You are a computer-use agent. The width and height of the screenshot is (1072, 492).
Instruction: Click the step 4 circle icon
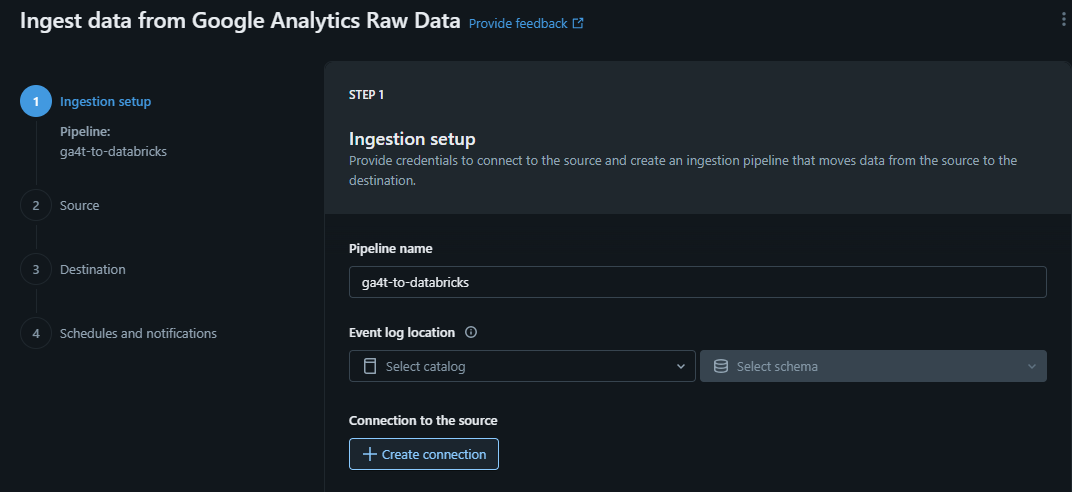[x=36, y=333]
